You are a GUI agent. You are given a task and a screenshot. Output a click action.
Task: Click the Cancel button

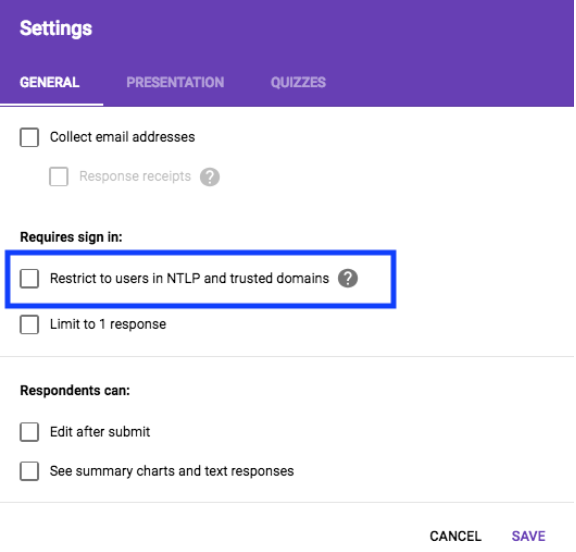(x=456, y=536)
